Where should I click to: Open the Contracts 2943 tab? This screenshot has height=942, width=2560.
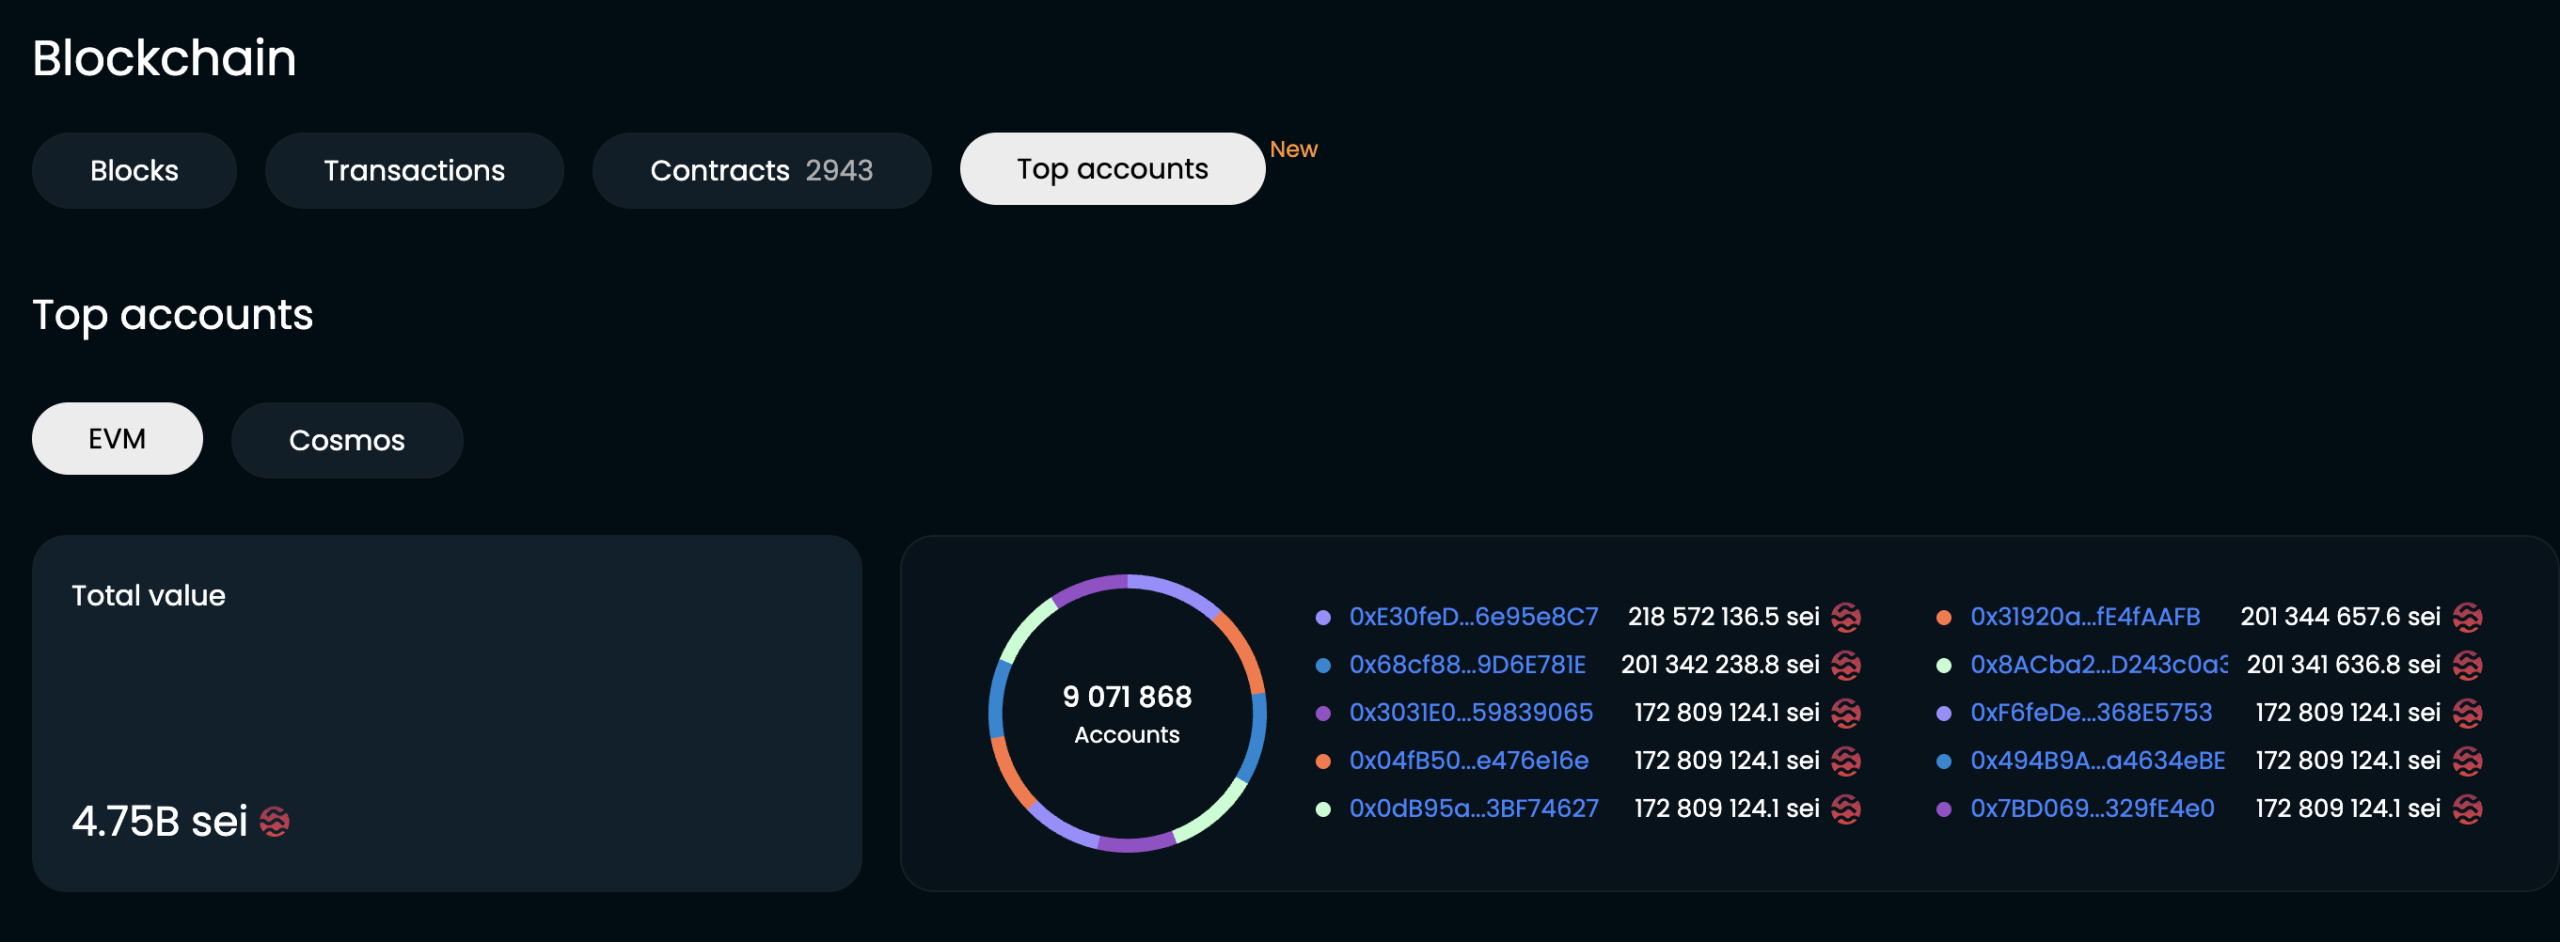click(761, 170)
